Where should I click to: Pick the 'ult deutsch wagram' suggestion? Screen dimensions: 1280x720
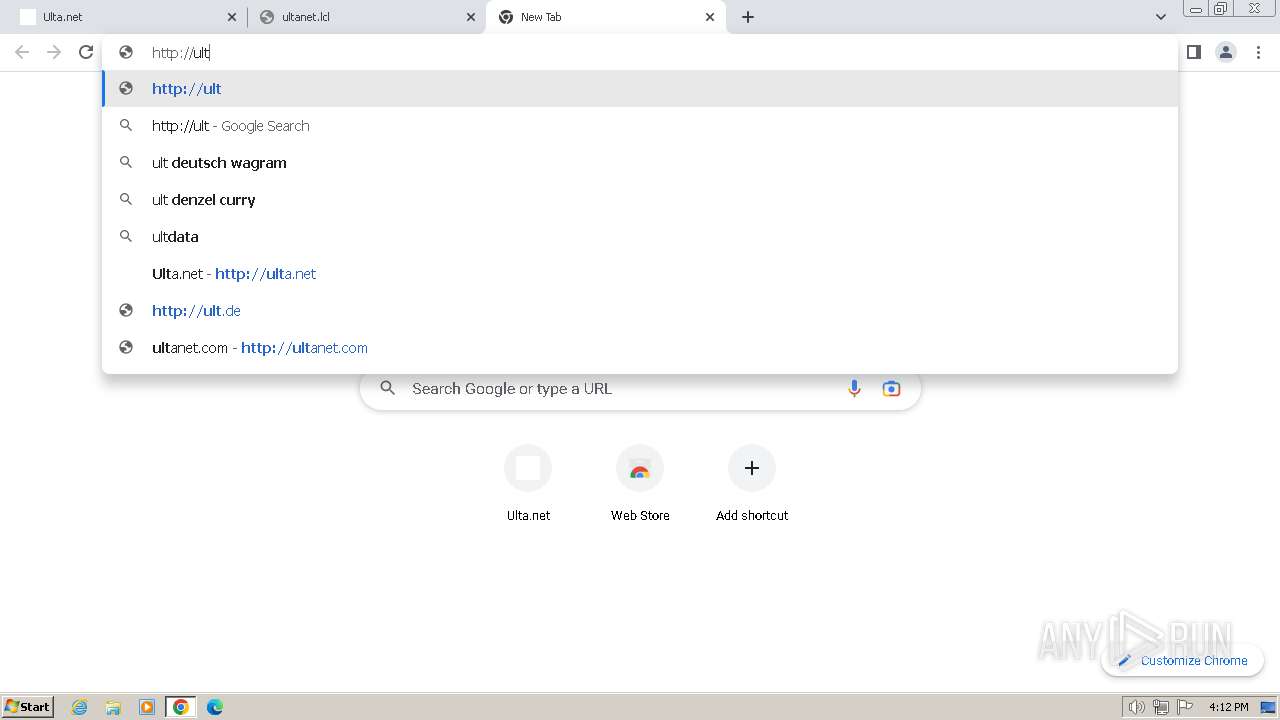click(640, 162)
